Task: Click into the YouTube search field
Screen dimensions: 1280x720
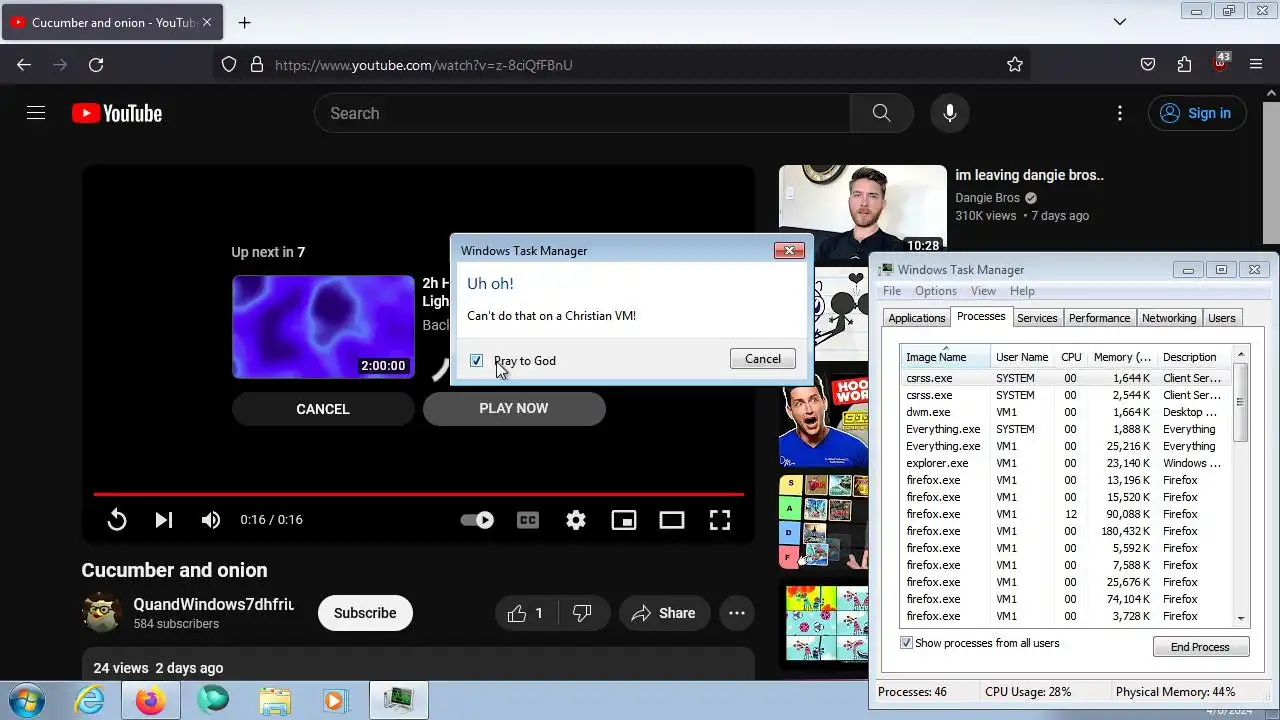Action: pos(583,113)
